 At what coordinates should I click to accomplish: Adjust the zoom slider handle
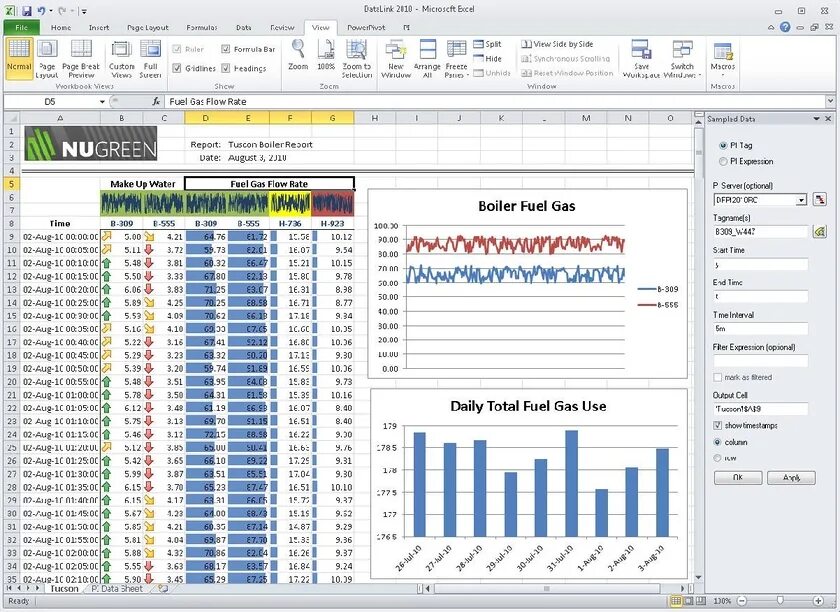click(780, 601)
